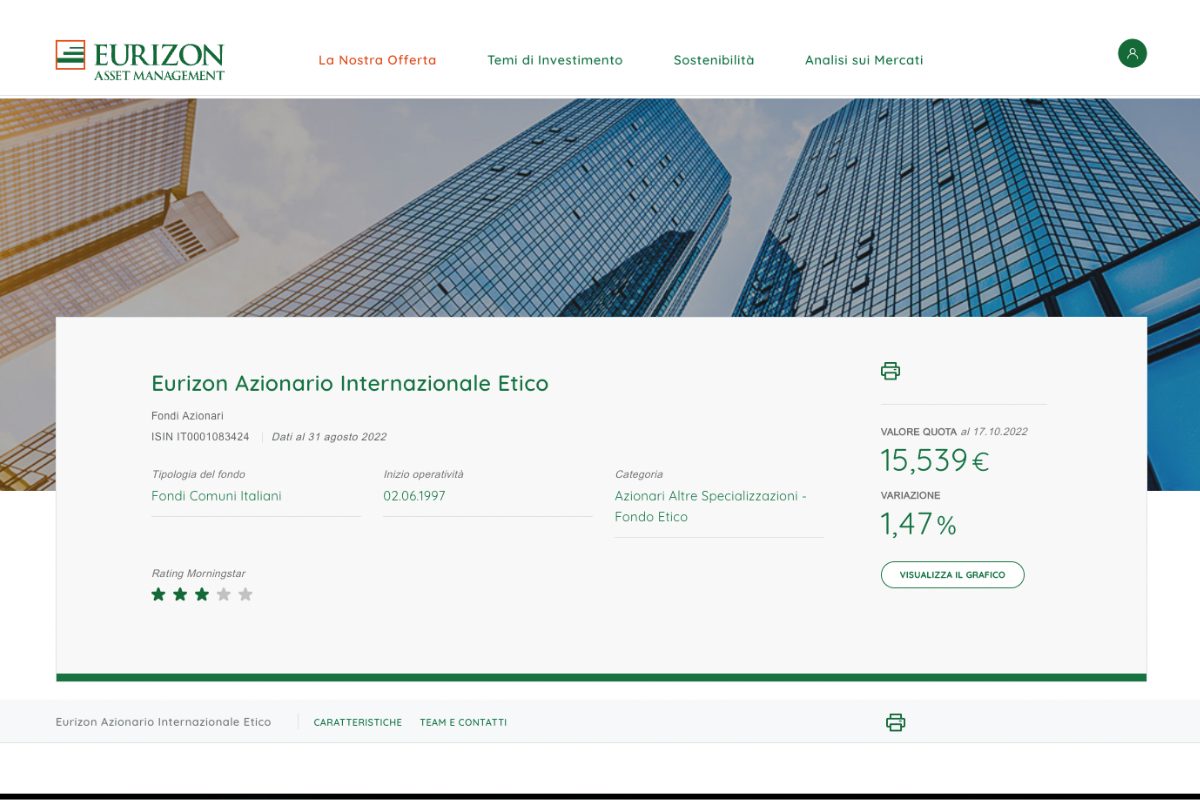Click the Eurizon Asset Management logo

click(140, 60)
